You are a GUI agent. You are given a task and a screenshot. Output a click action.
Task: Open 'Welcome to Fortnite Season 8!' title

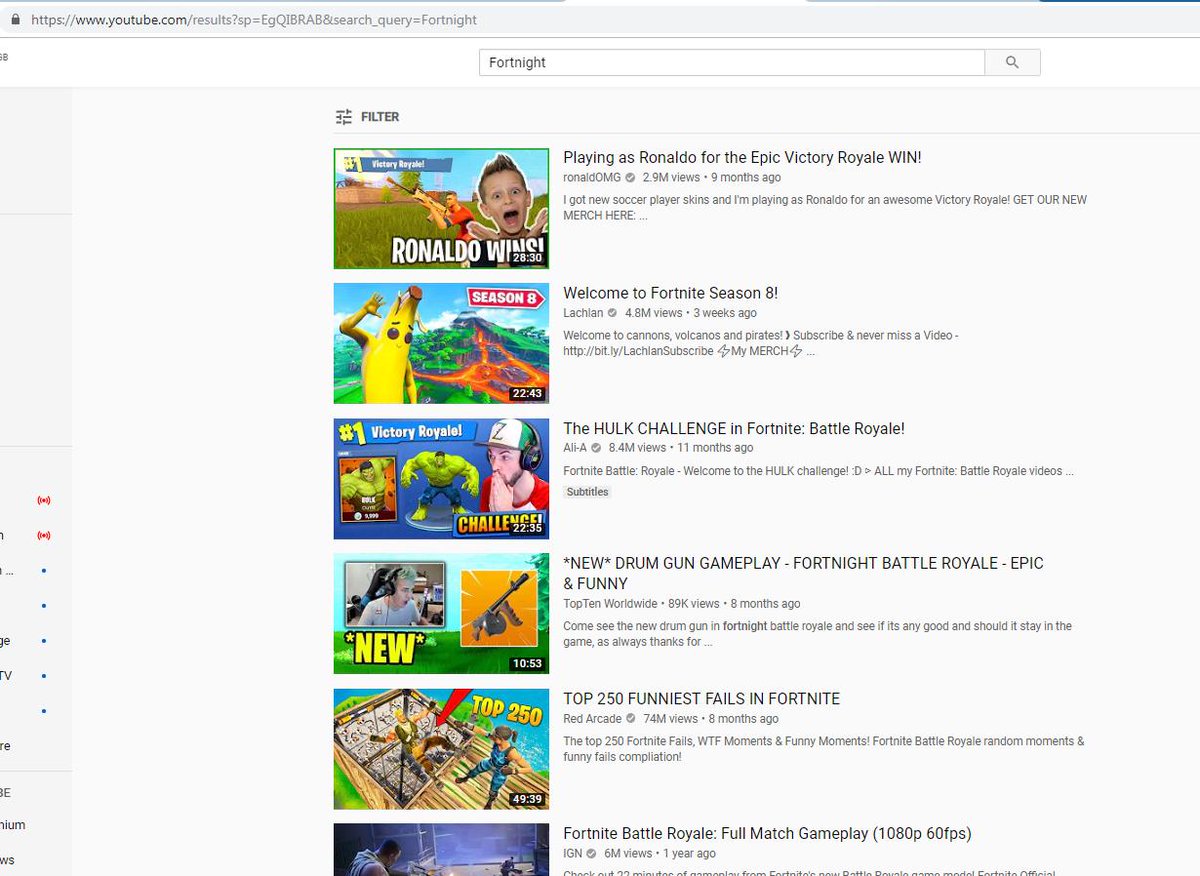click(670, 293)
